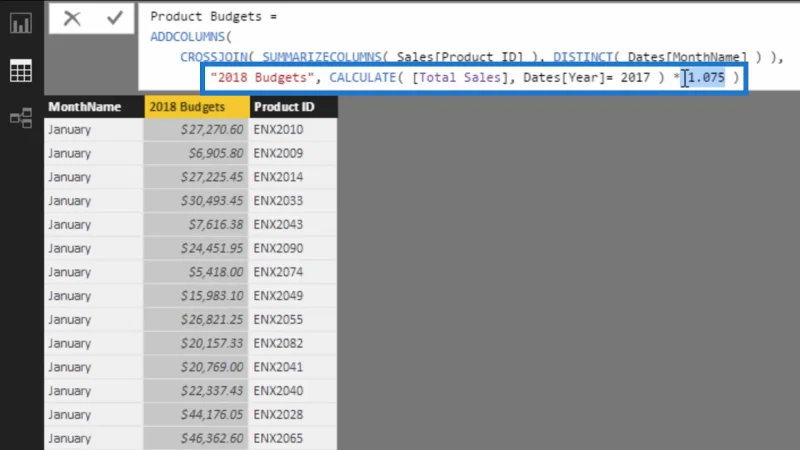Viewport: 800px width, 450px height.
Task: Select the ENX2009 product cell
Action: click(x=293, y=153)
